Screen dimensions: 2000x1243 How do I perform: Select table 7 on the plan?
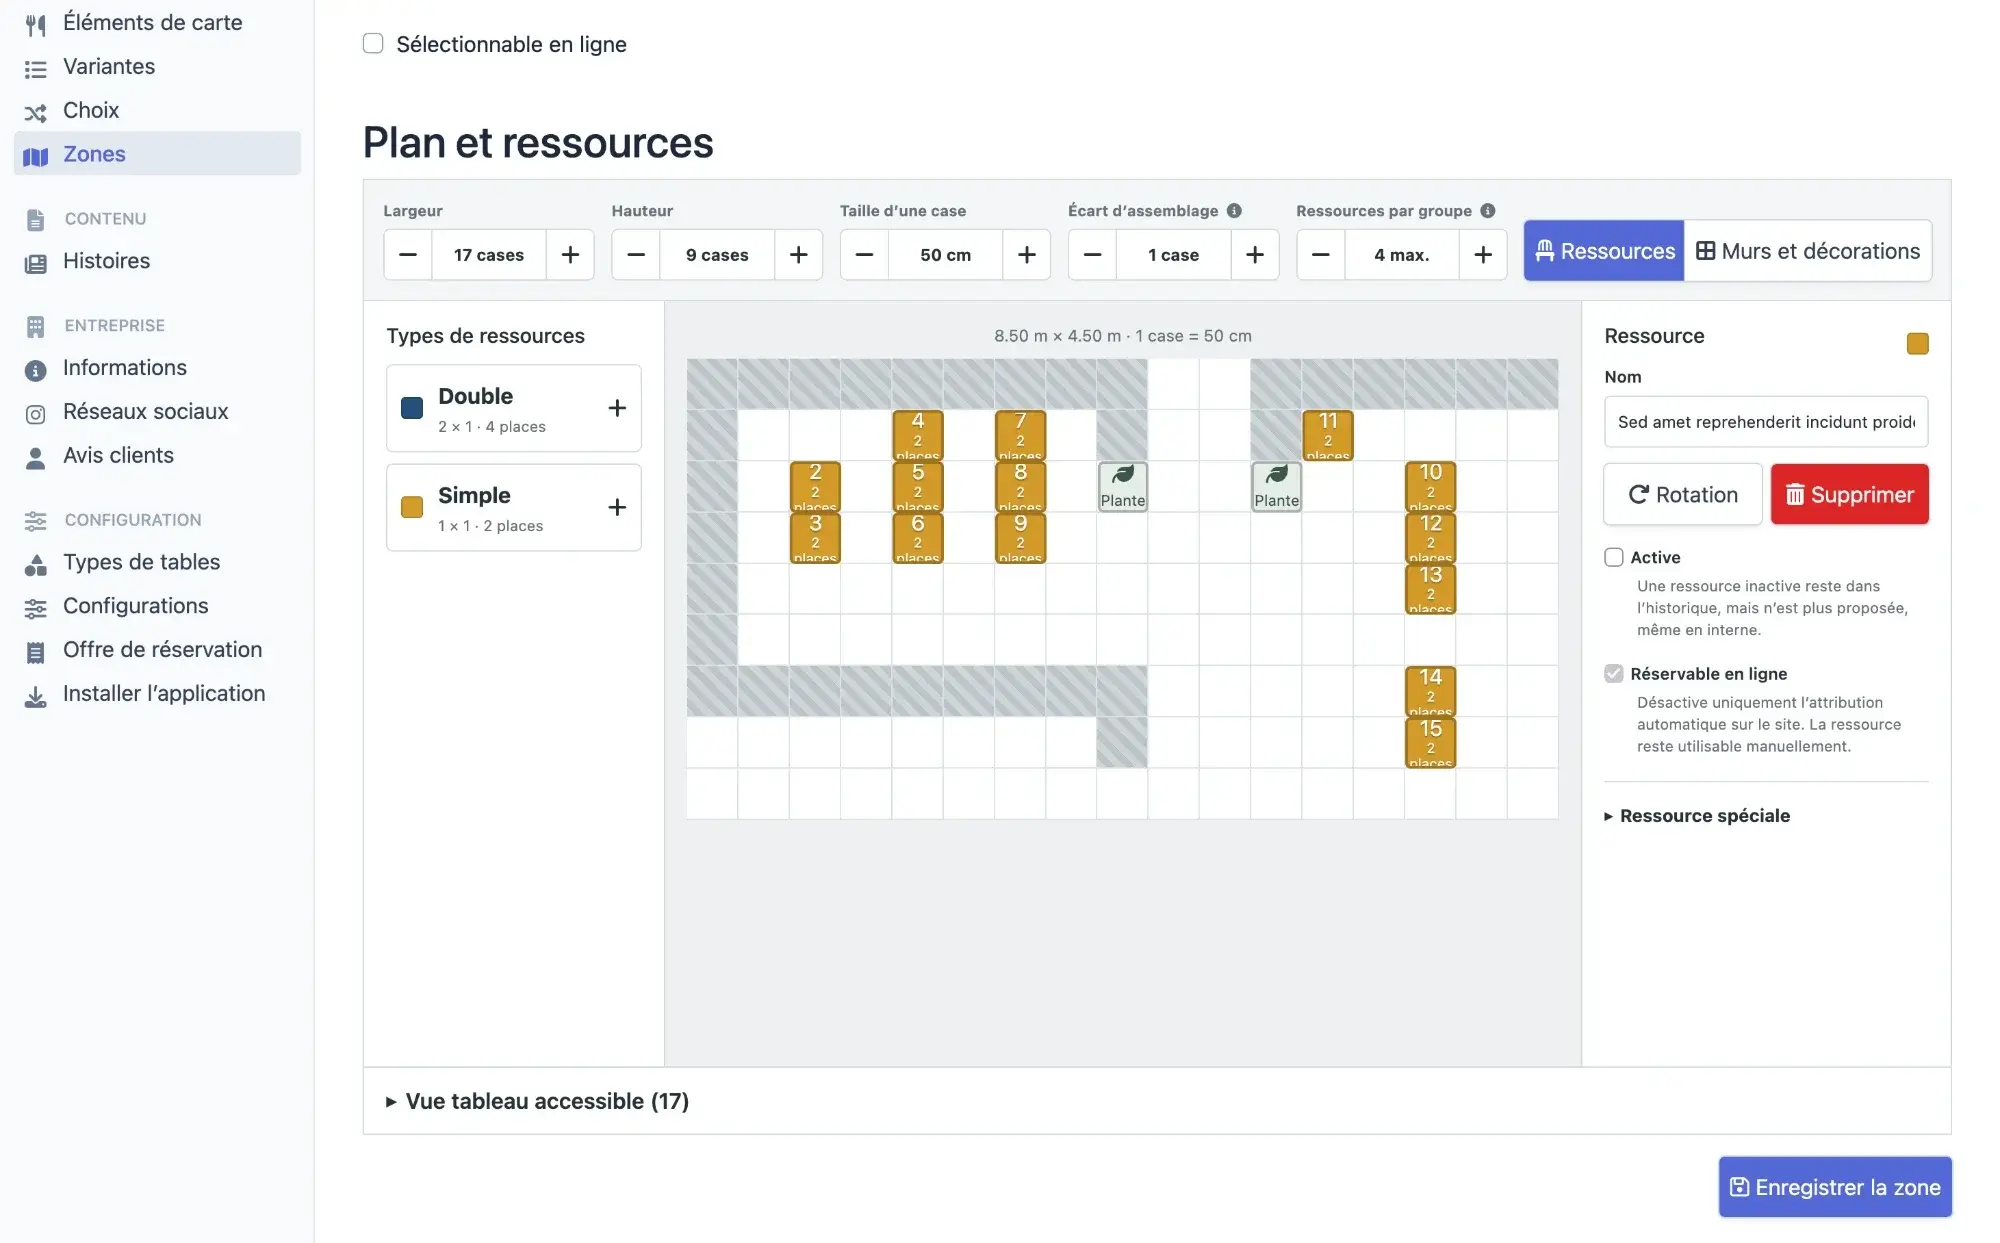[x=1020, y=435]
